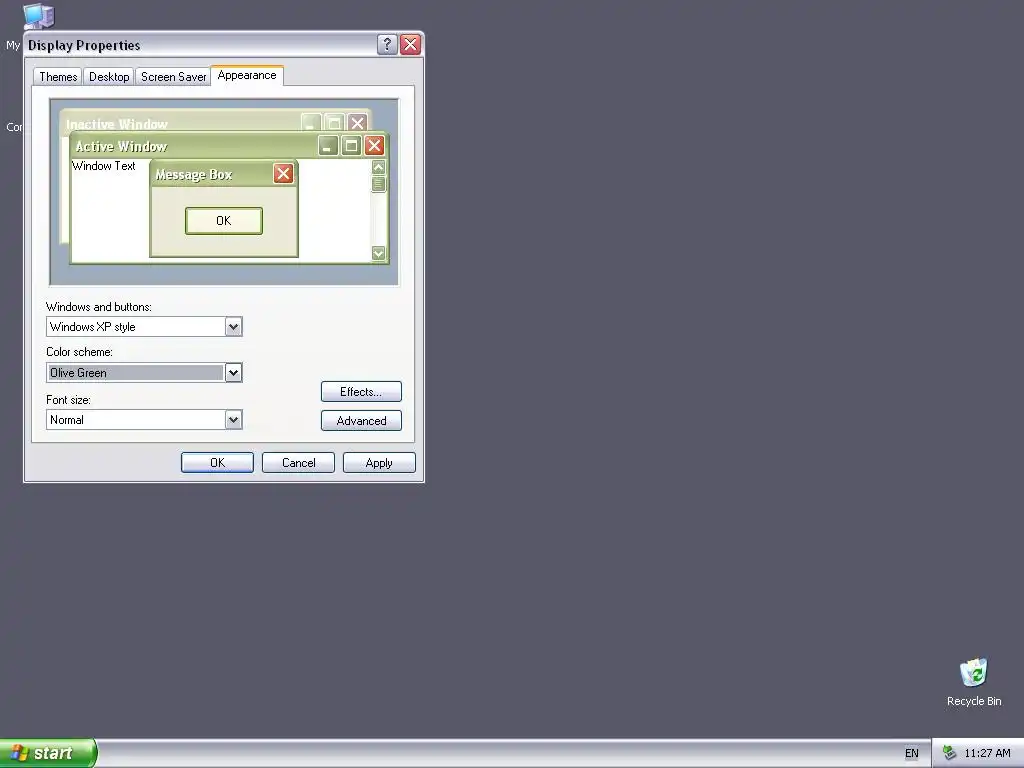
Task: Open the Themes tab
Action: 58,77
